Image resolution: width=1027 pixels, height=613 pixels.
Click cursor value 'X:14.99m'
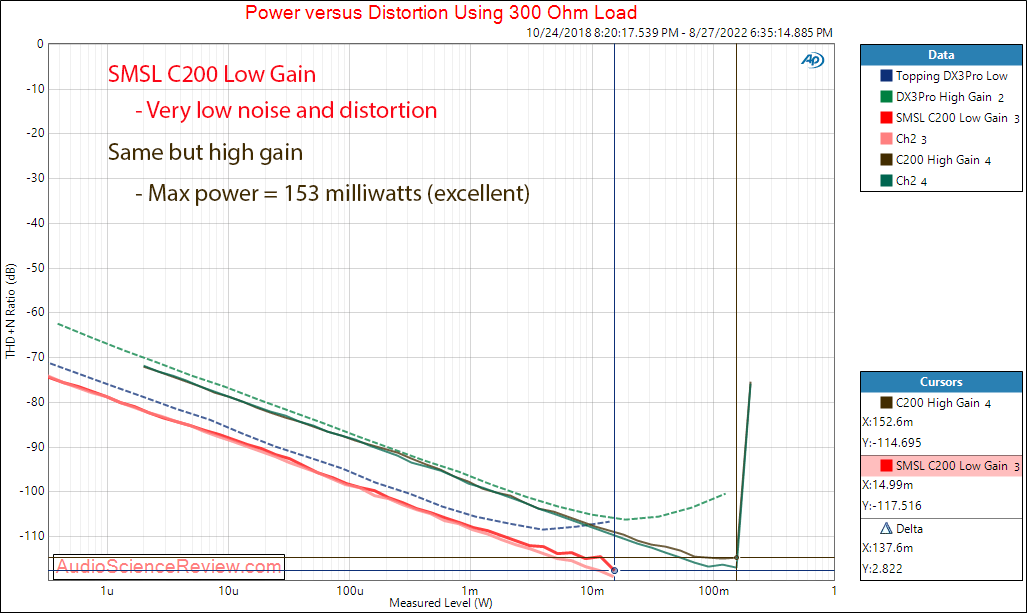point(887,485)
